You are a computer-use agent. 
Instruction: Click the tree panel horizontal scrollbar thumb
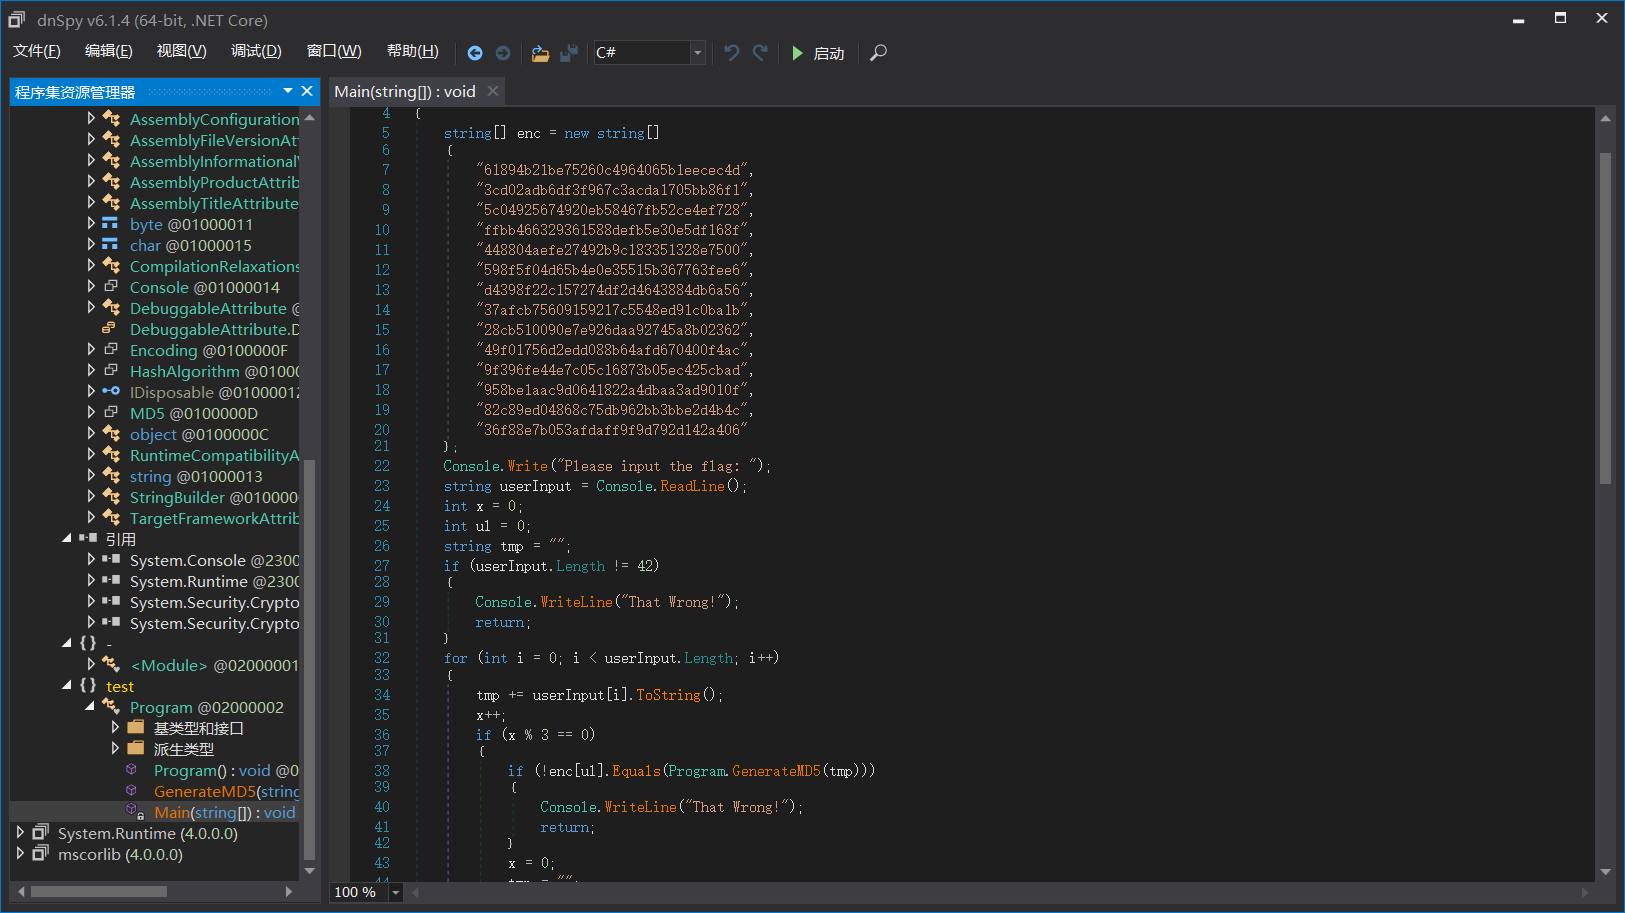99,891
